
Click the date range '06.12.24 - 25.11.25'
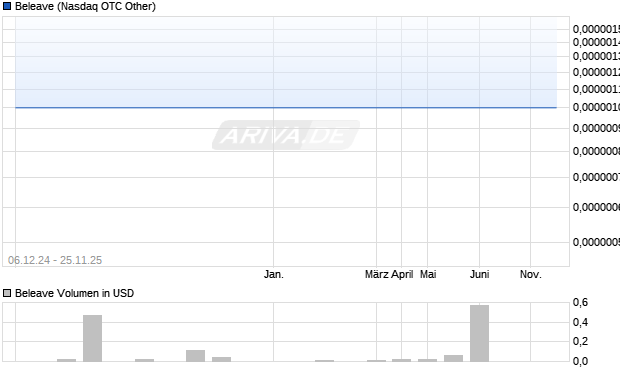click(55, 260)
